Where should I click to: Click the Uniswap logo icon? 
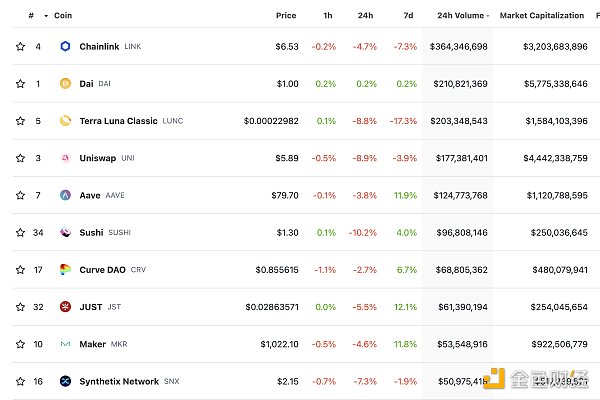(66, 158)
